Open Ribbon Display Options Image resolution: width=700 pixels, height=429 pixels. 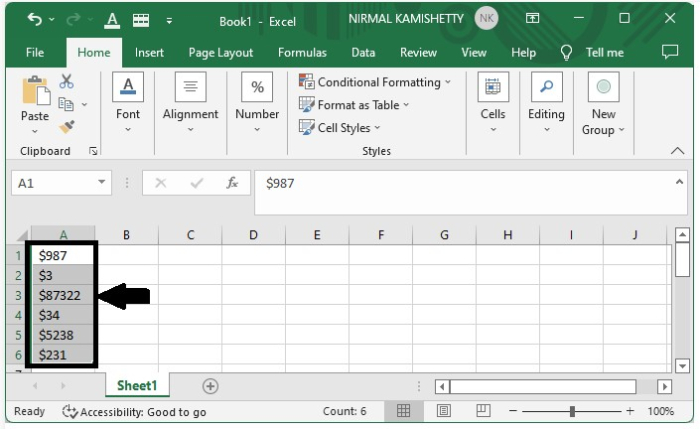[532, 18]
